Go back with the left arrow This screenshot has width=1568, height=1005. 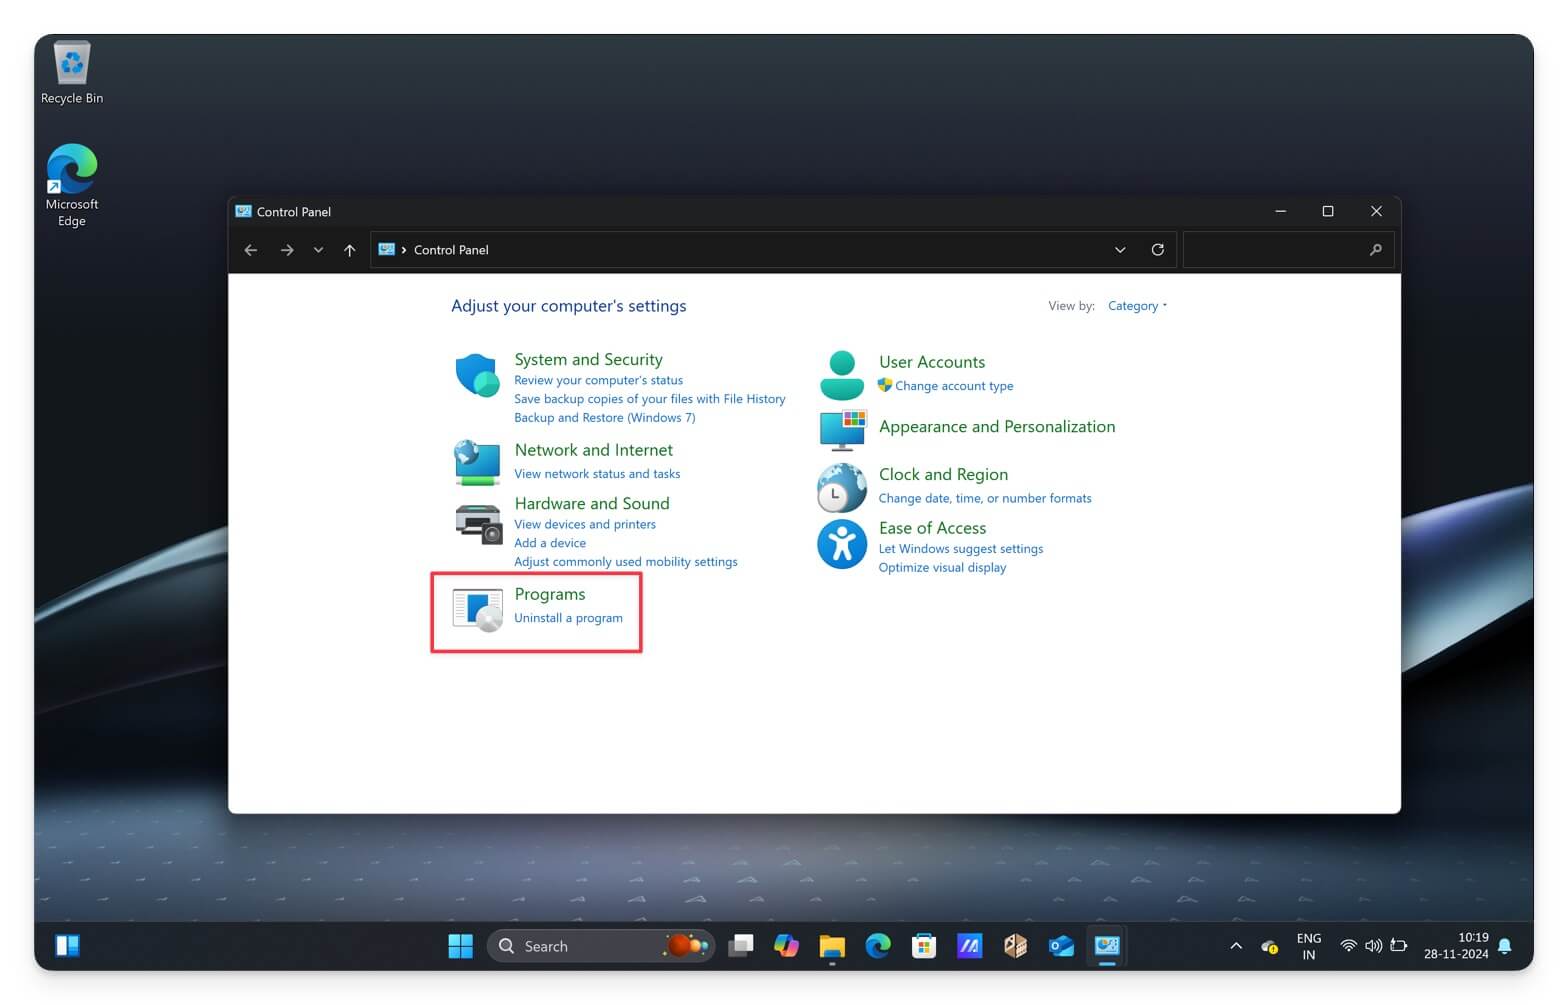[x=251, y=250]
